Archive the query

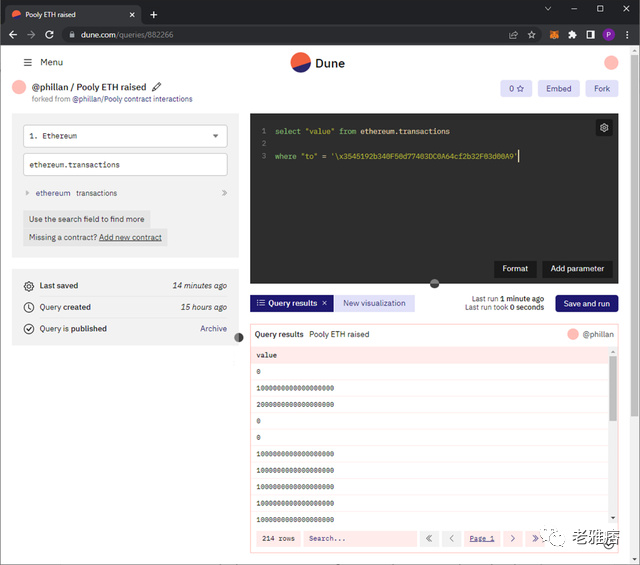click(213, 329)
